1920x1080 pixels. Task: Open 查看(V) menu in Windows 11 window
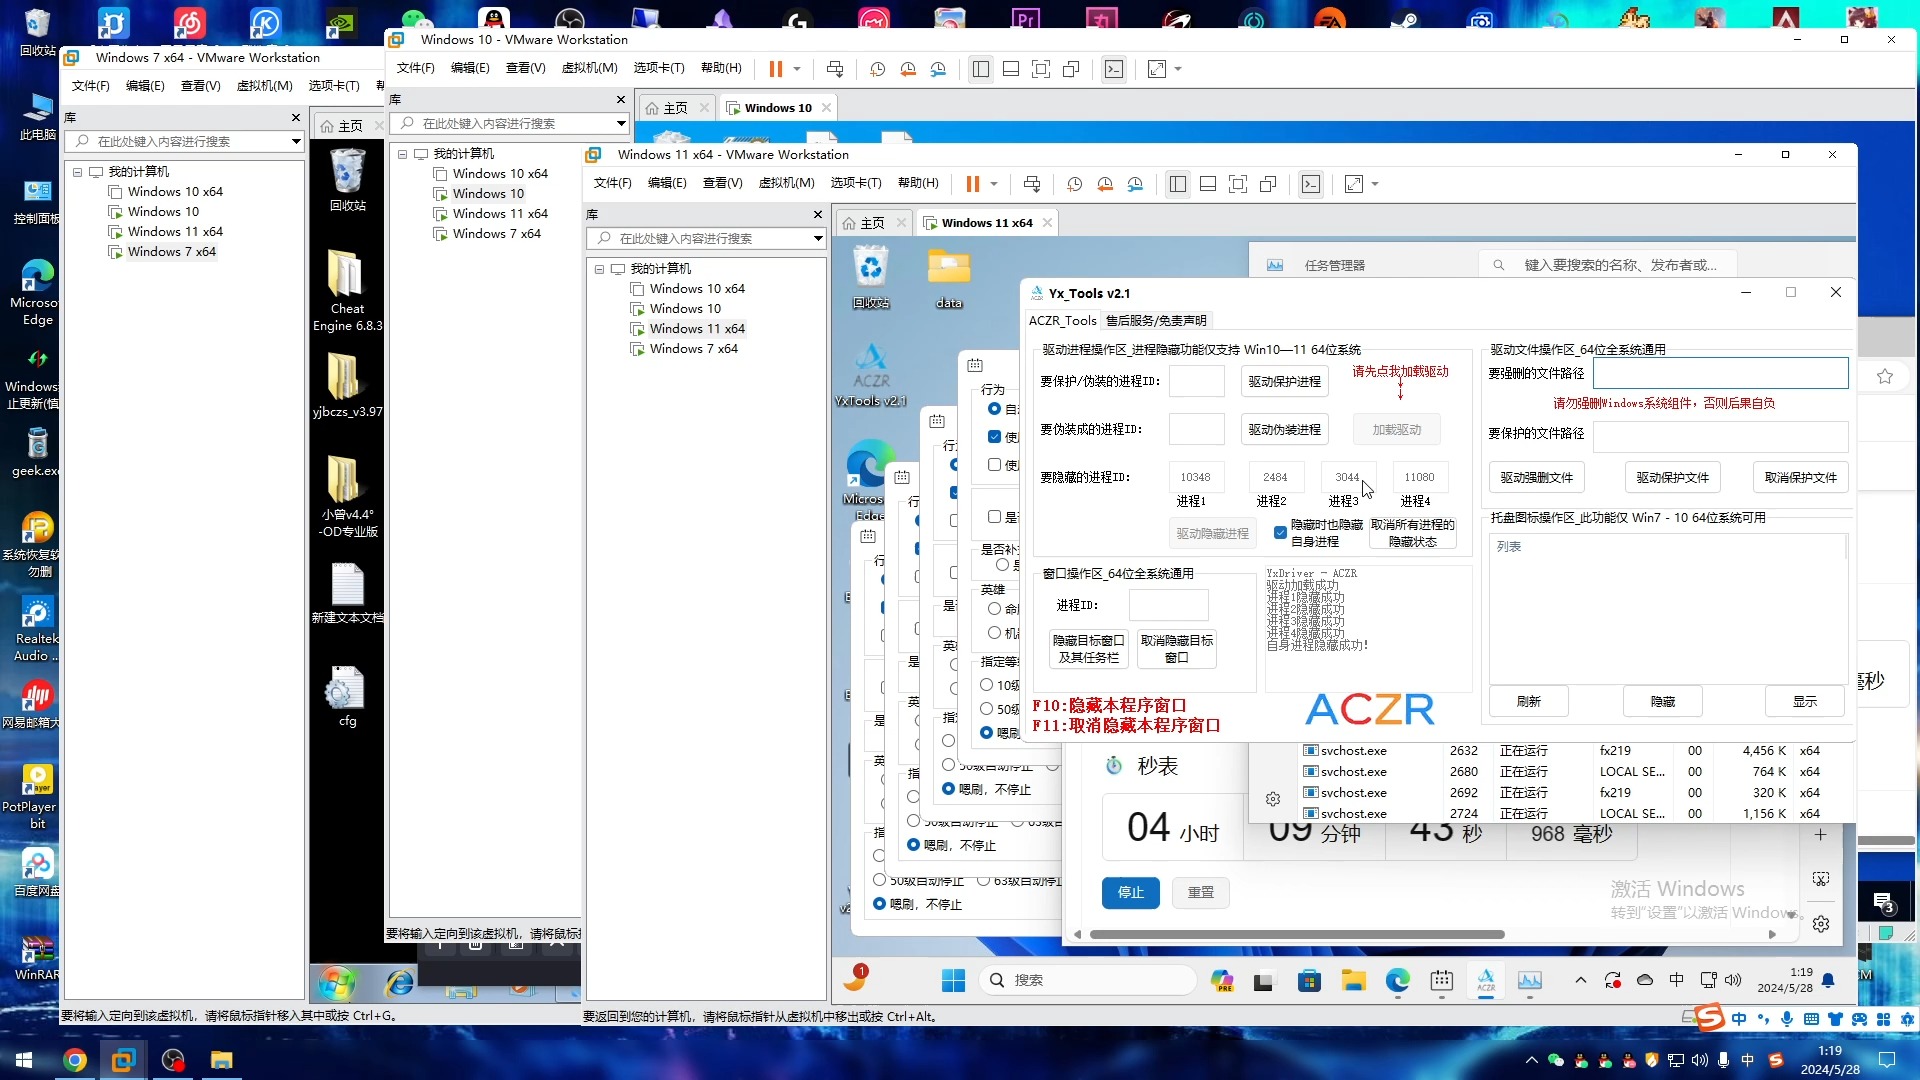[722, 183]
